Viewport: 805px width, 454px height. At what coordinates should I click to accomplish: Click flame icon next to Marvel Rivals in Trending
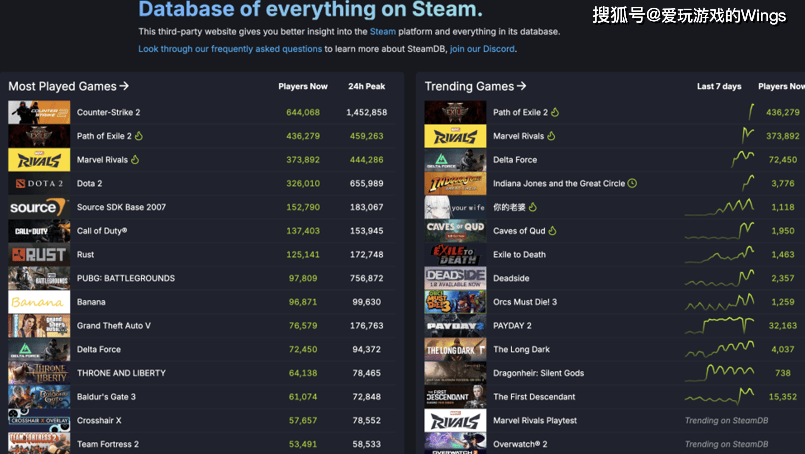pos(551,136)
